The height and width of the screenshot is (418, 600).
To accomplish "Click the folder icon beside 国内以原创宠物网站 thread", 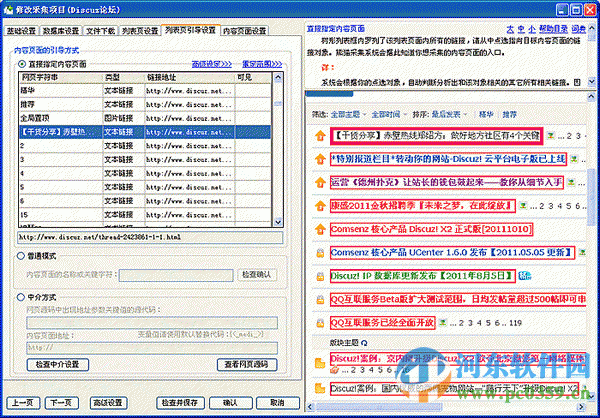I will [x=320, y=389].
